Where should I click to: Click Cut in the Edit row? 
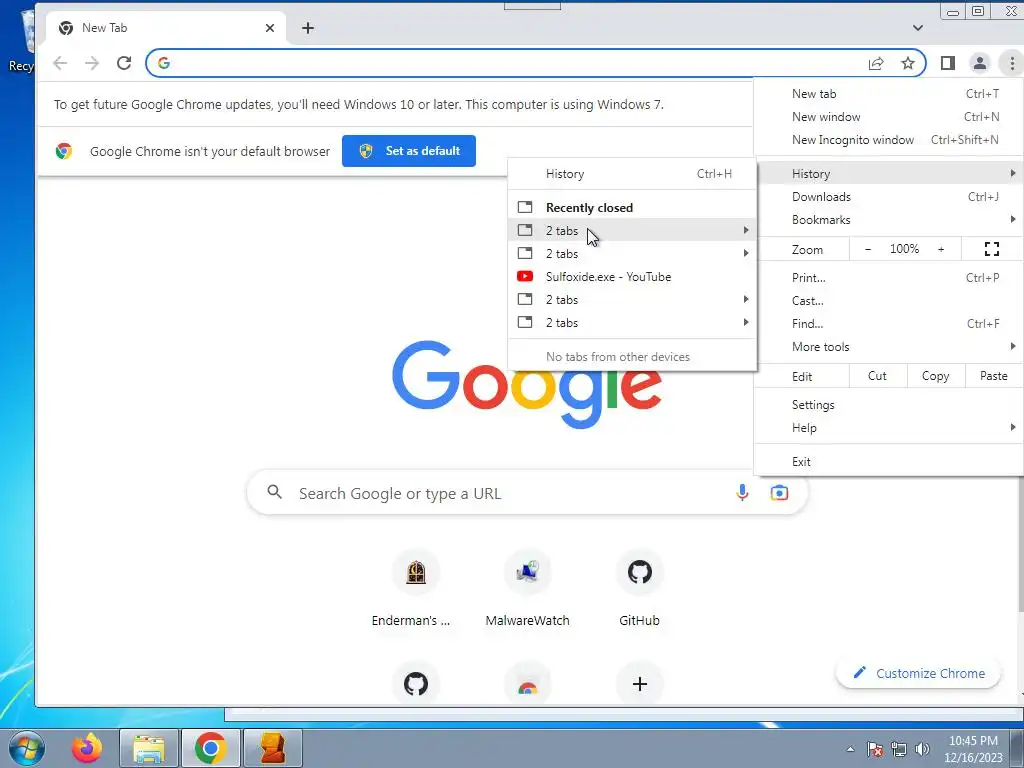(877, 376)
